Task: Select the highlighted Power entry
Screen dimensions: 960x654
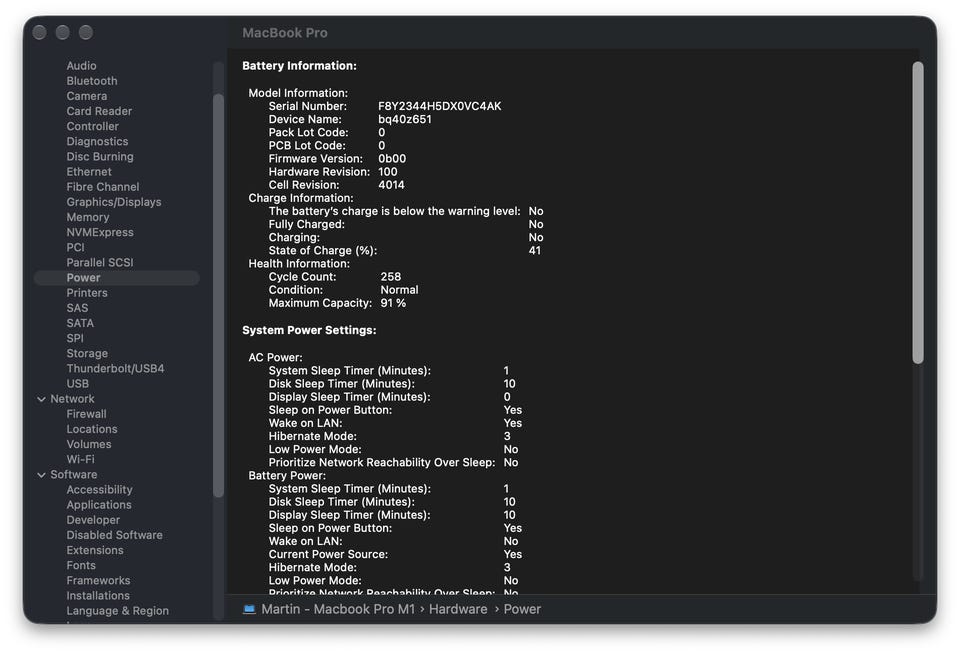Action: (x=117, y=278)
